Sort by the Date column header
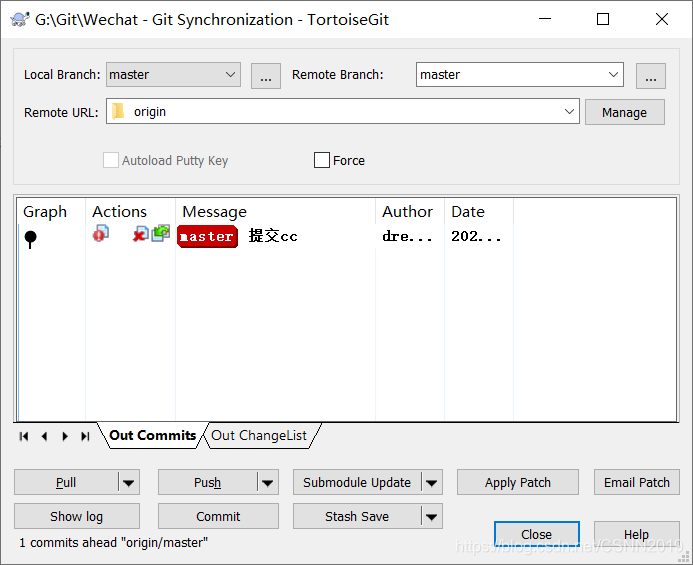Viewport: 693px width, 565px height. pos(479,212)
